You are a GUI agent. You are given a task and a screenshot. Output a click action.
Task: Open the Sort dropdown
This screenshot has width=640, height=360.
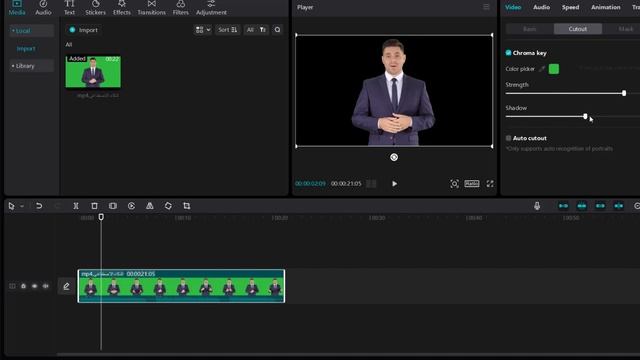tap(227, 30)
